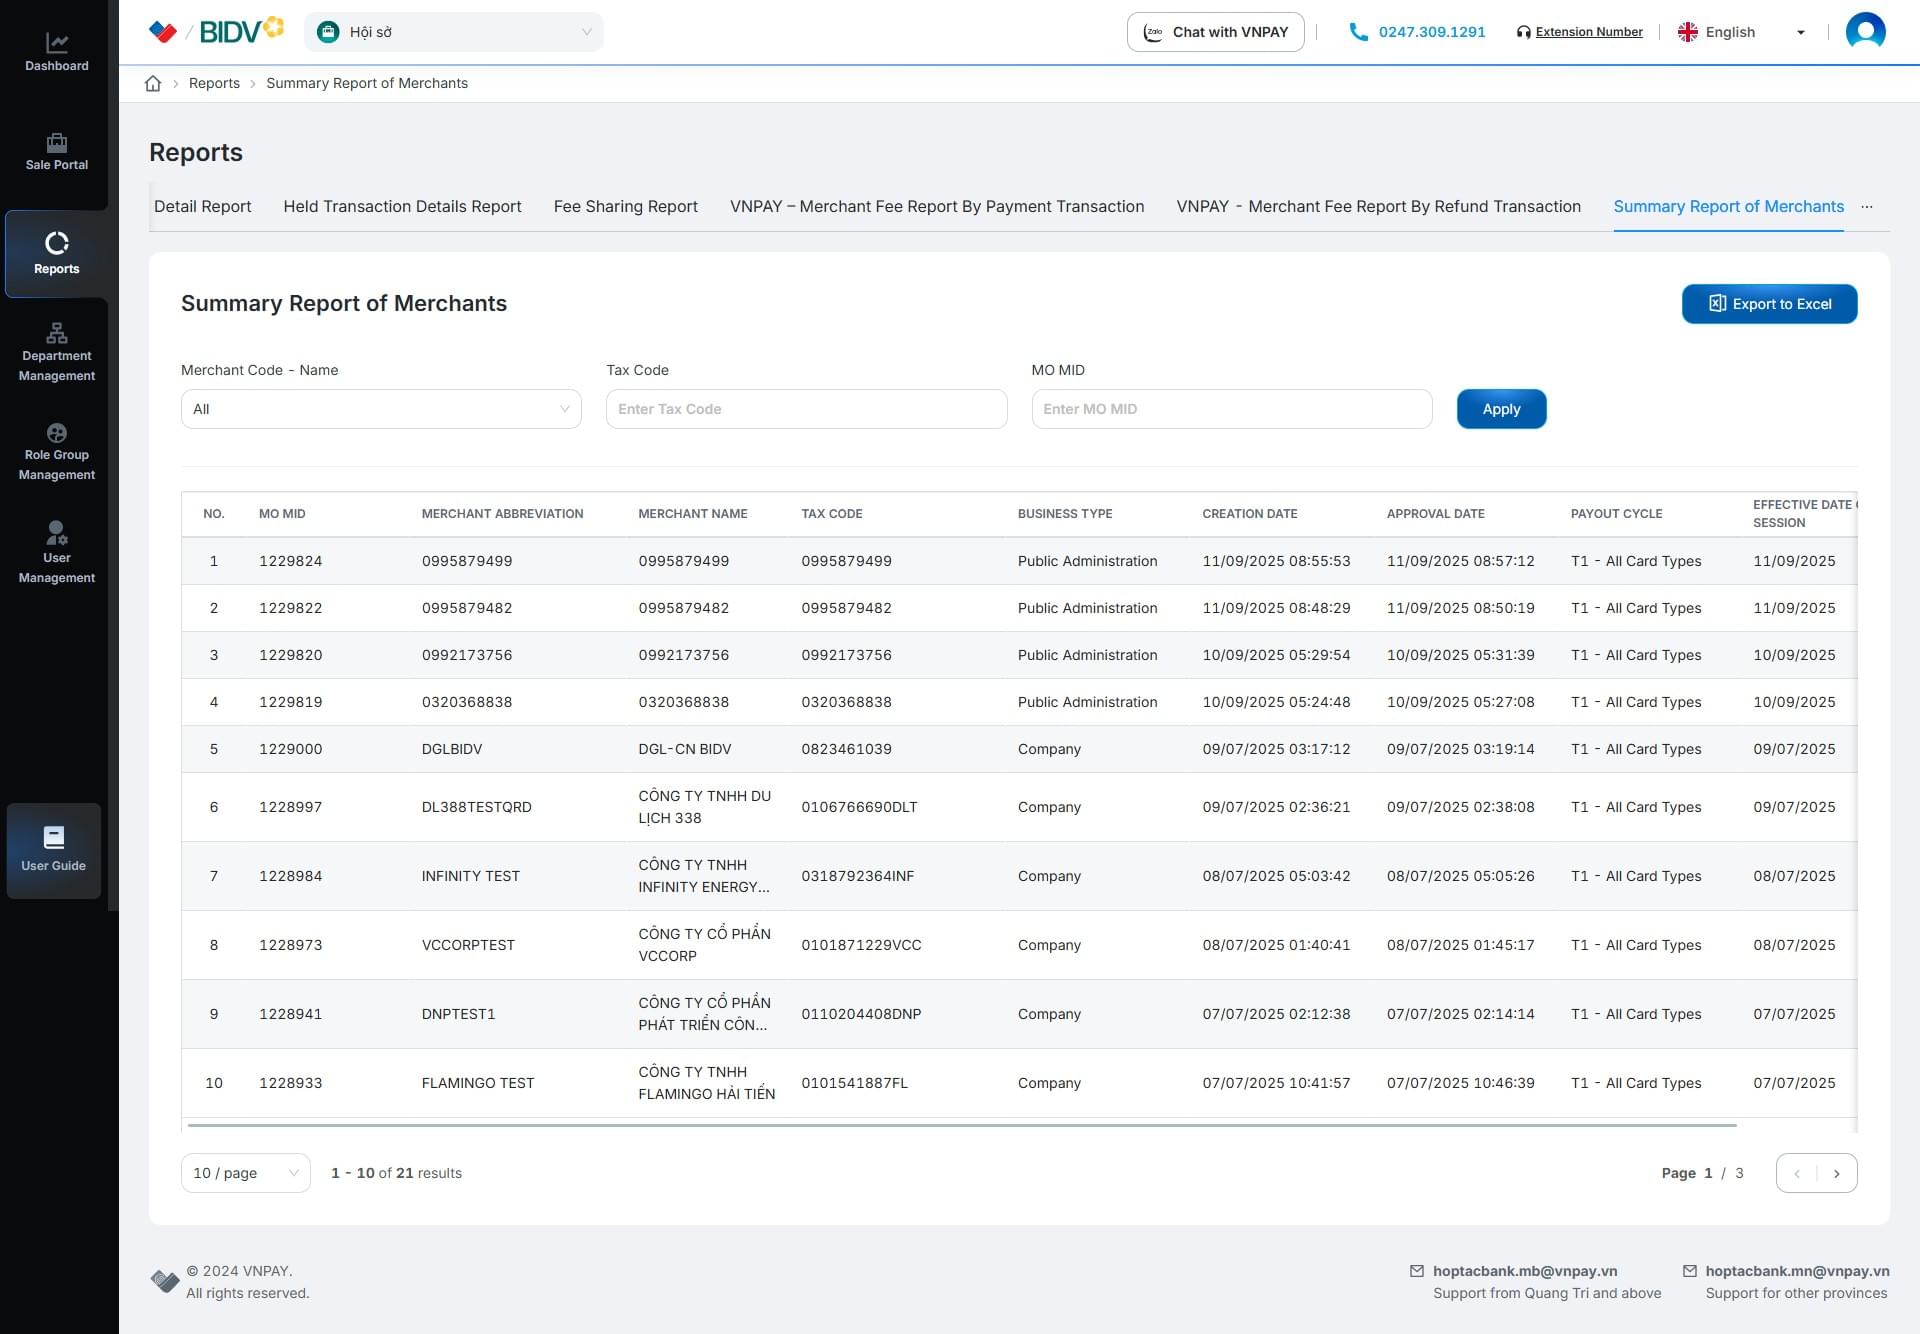The height and width of the screenshot is (1334, 1920).
Task: Open User Management sidebar icon
Action: click(x=56, y=532)
